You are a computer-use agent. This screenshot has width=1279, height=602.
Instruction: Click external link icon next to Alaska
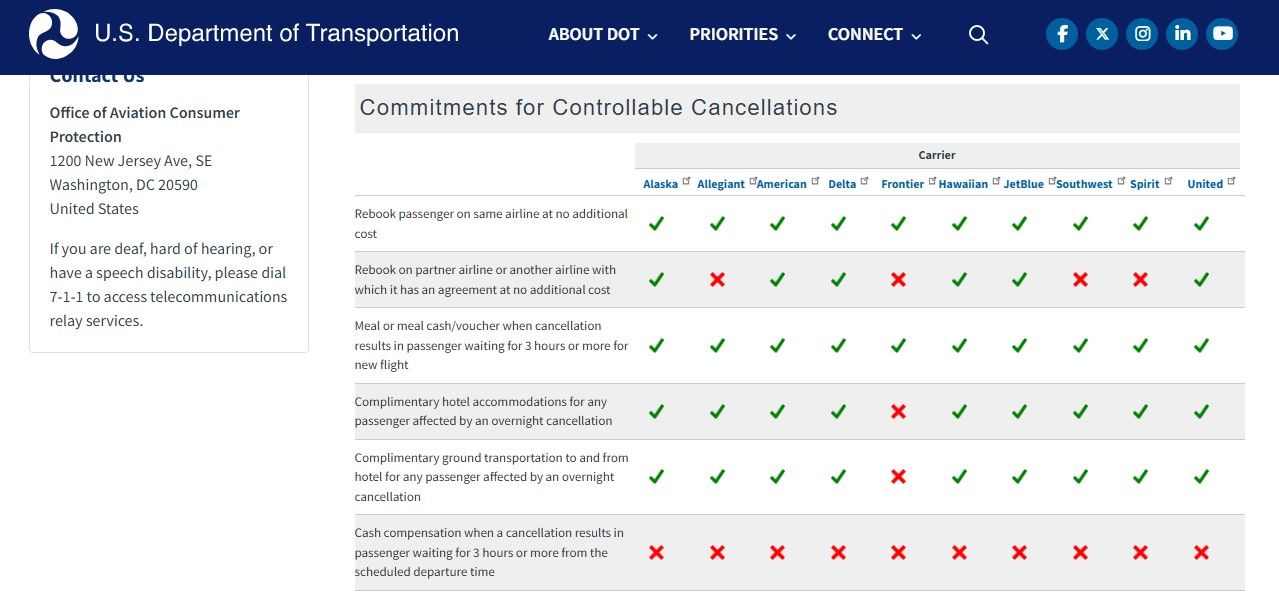point(687,181)
